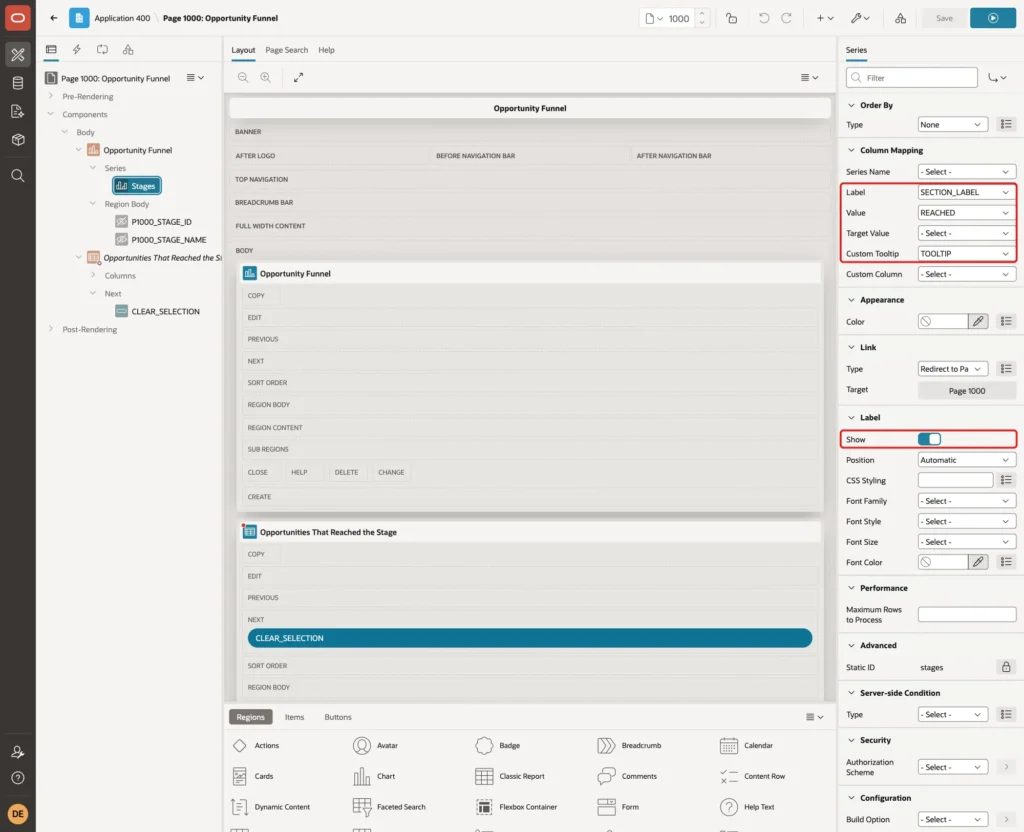Open Shared Components icon in top toolbar

[900, 18]
